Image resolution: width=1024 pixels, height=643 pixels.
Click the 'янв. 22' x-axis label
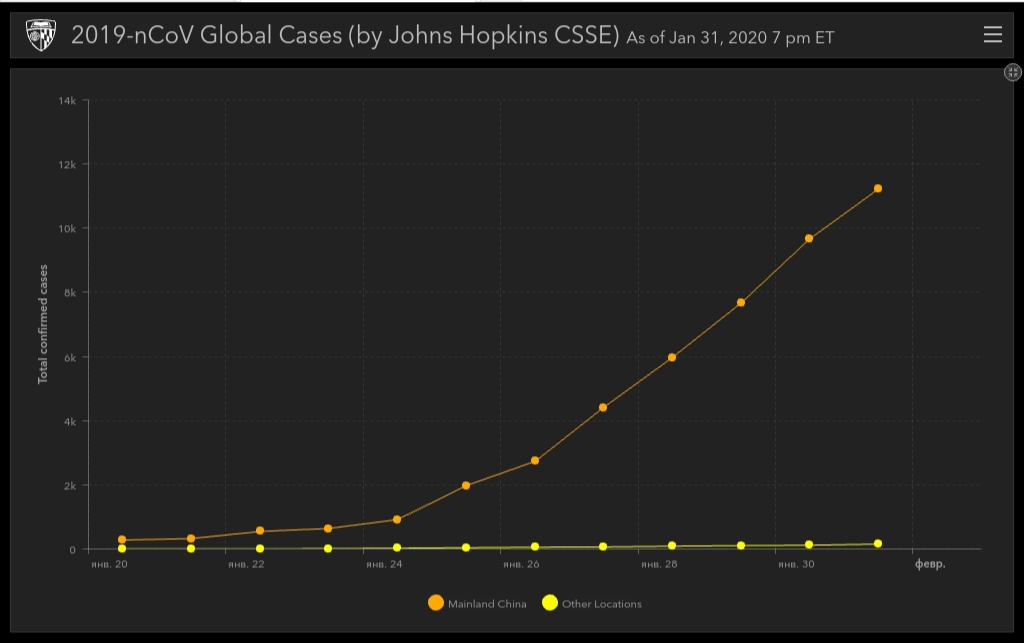point(246,564)
